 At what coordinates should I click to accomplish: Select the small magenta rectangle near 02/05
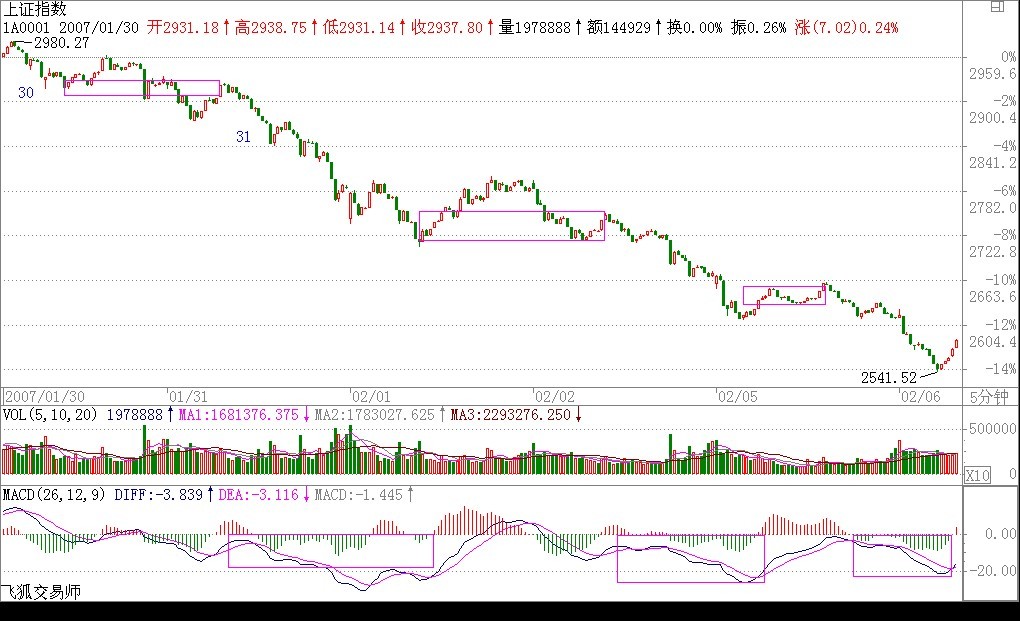pos(783,295)
